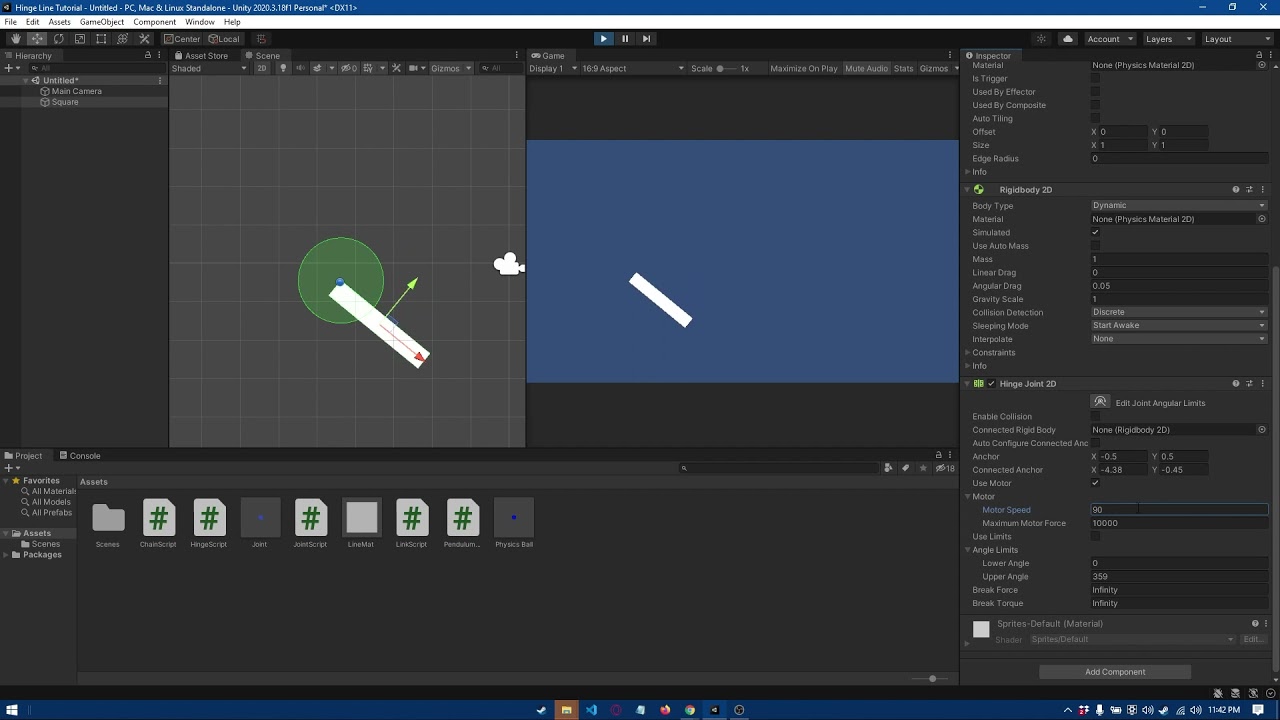Open the Assets menu
Image resolution: width=1280 pixels, height=720 pixels.
(x=60, y=22)
